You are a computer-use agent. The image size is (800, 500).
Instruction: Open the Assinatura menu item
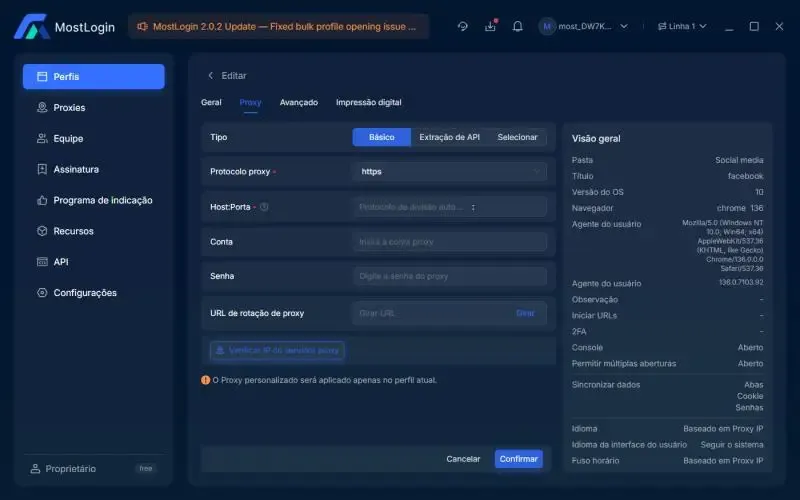coord(94,169)
